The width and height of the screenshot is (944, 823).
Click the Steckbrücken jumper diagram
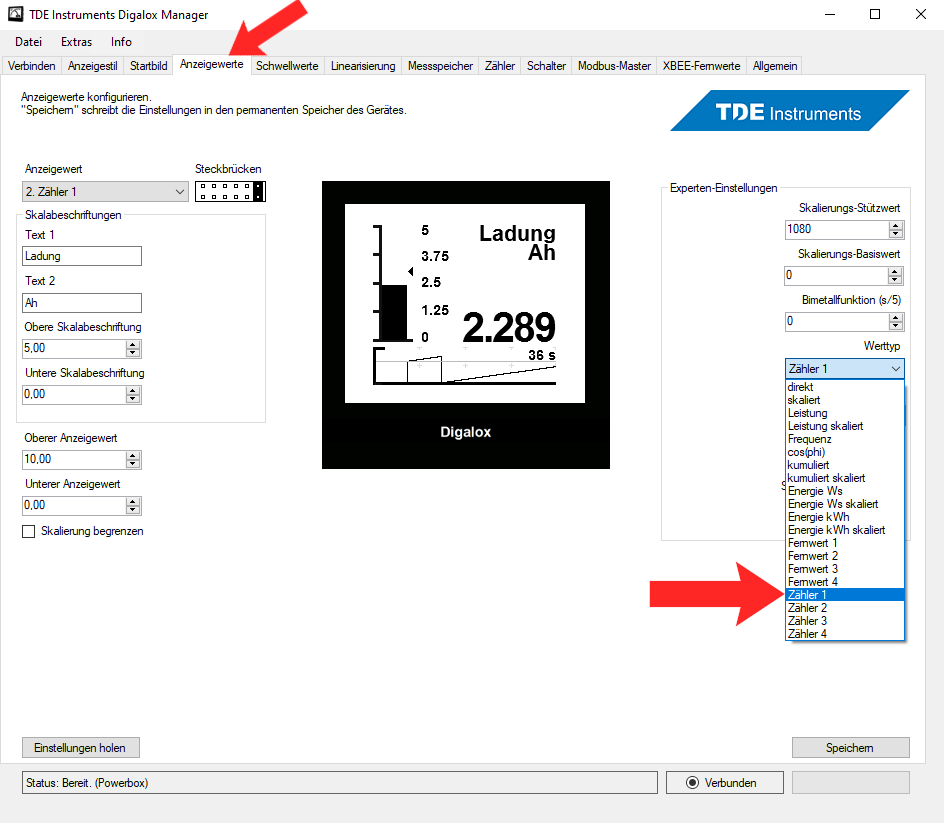pos(230,191)
